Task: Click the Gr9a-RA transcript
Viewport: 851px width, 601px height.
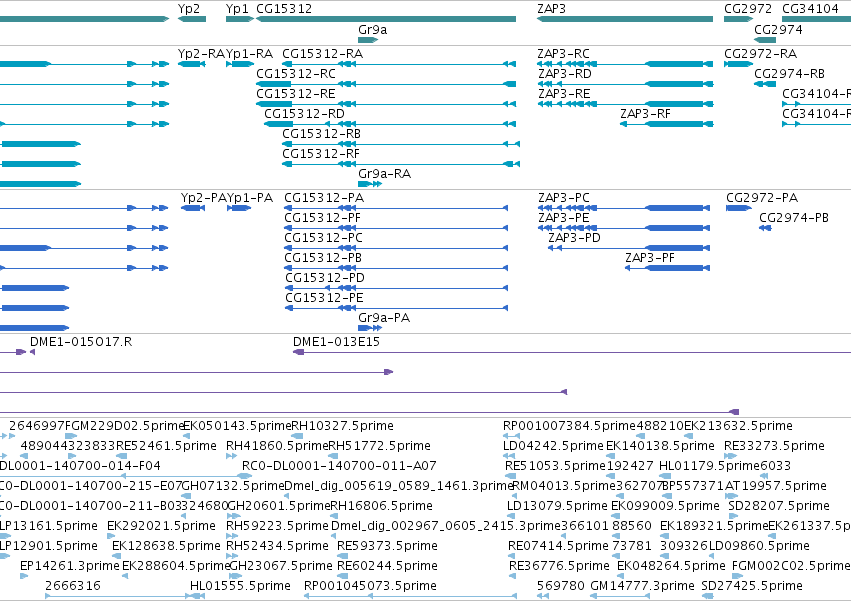Action: point(384,174)
